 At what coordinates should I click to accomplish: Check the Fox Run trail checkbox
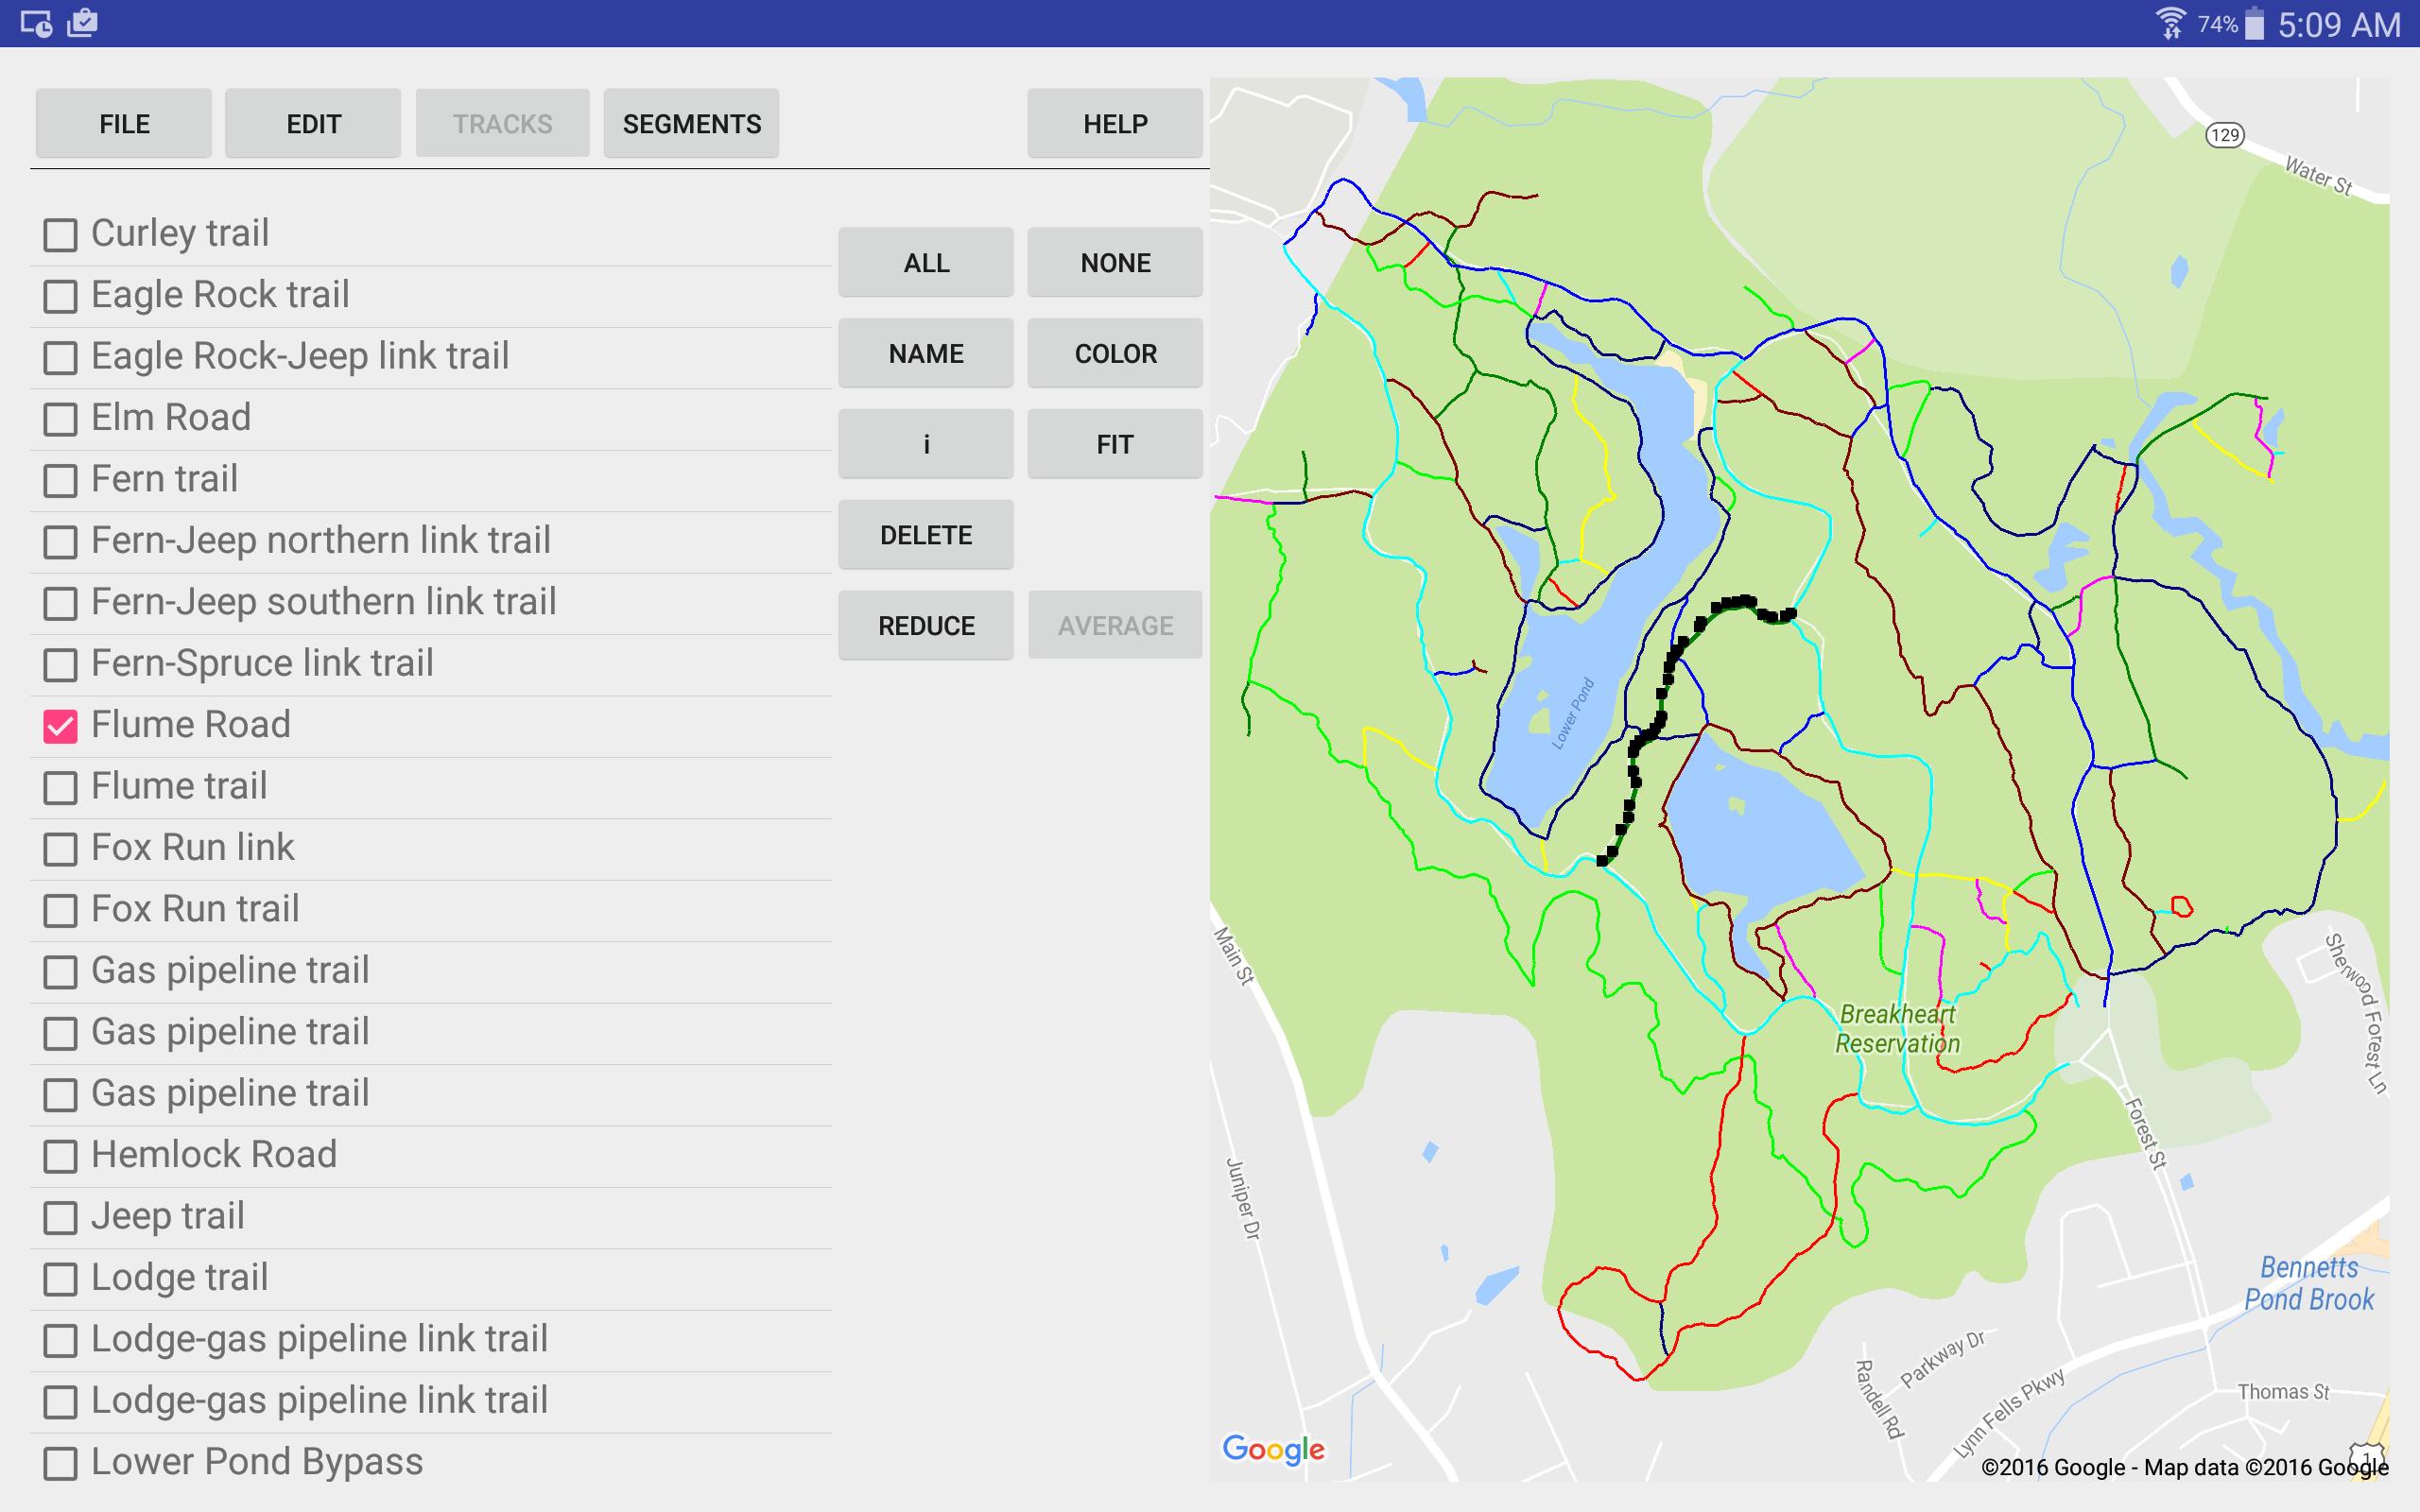tap(60, 910)
